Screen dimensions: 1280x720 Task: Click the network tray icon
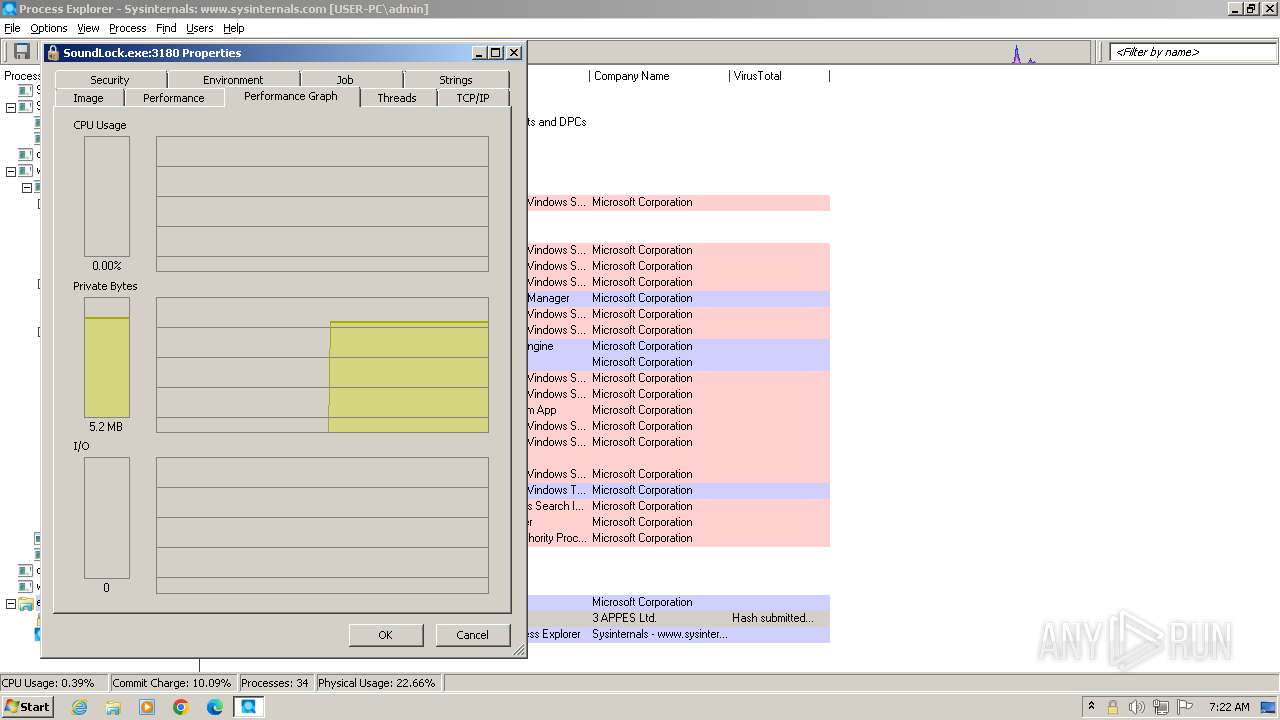[x=1161, y=707]
